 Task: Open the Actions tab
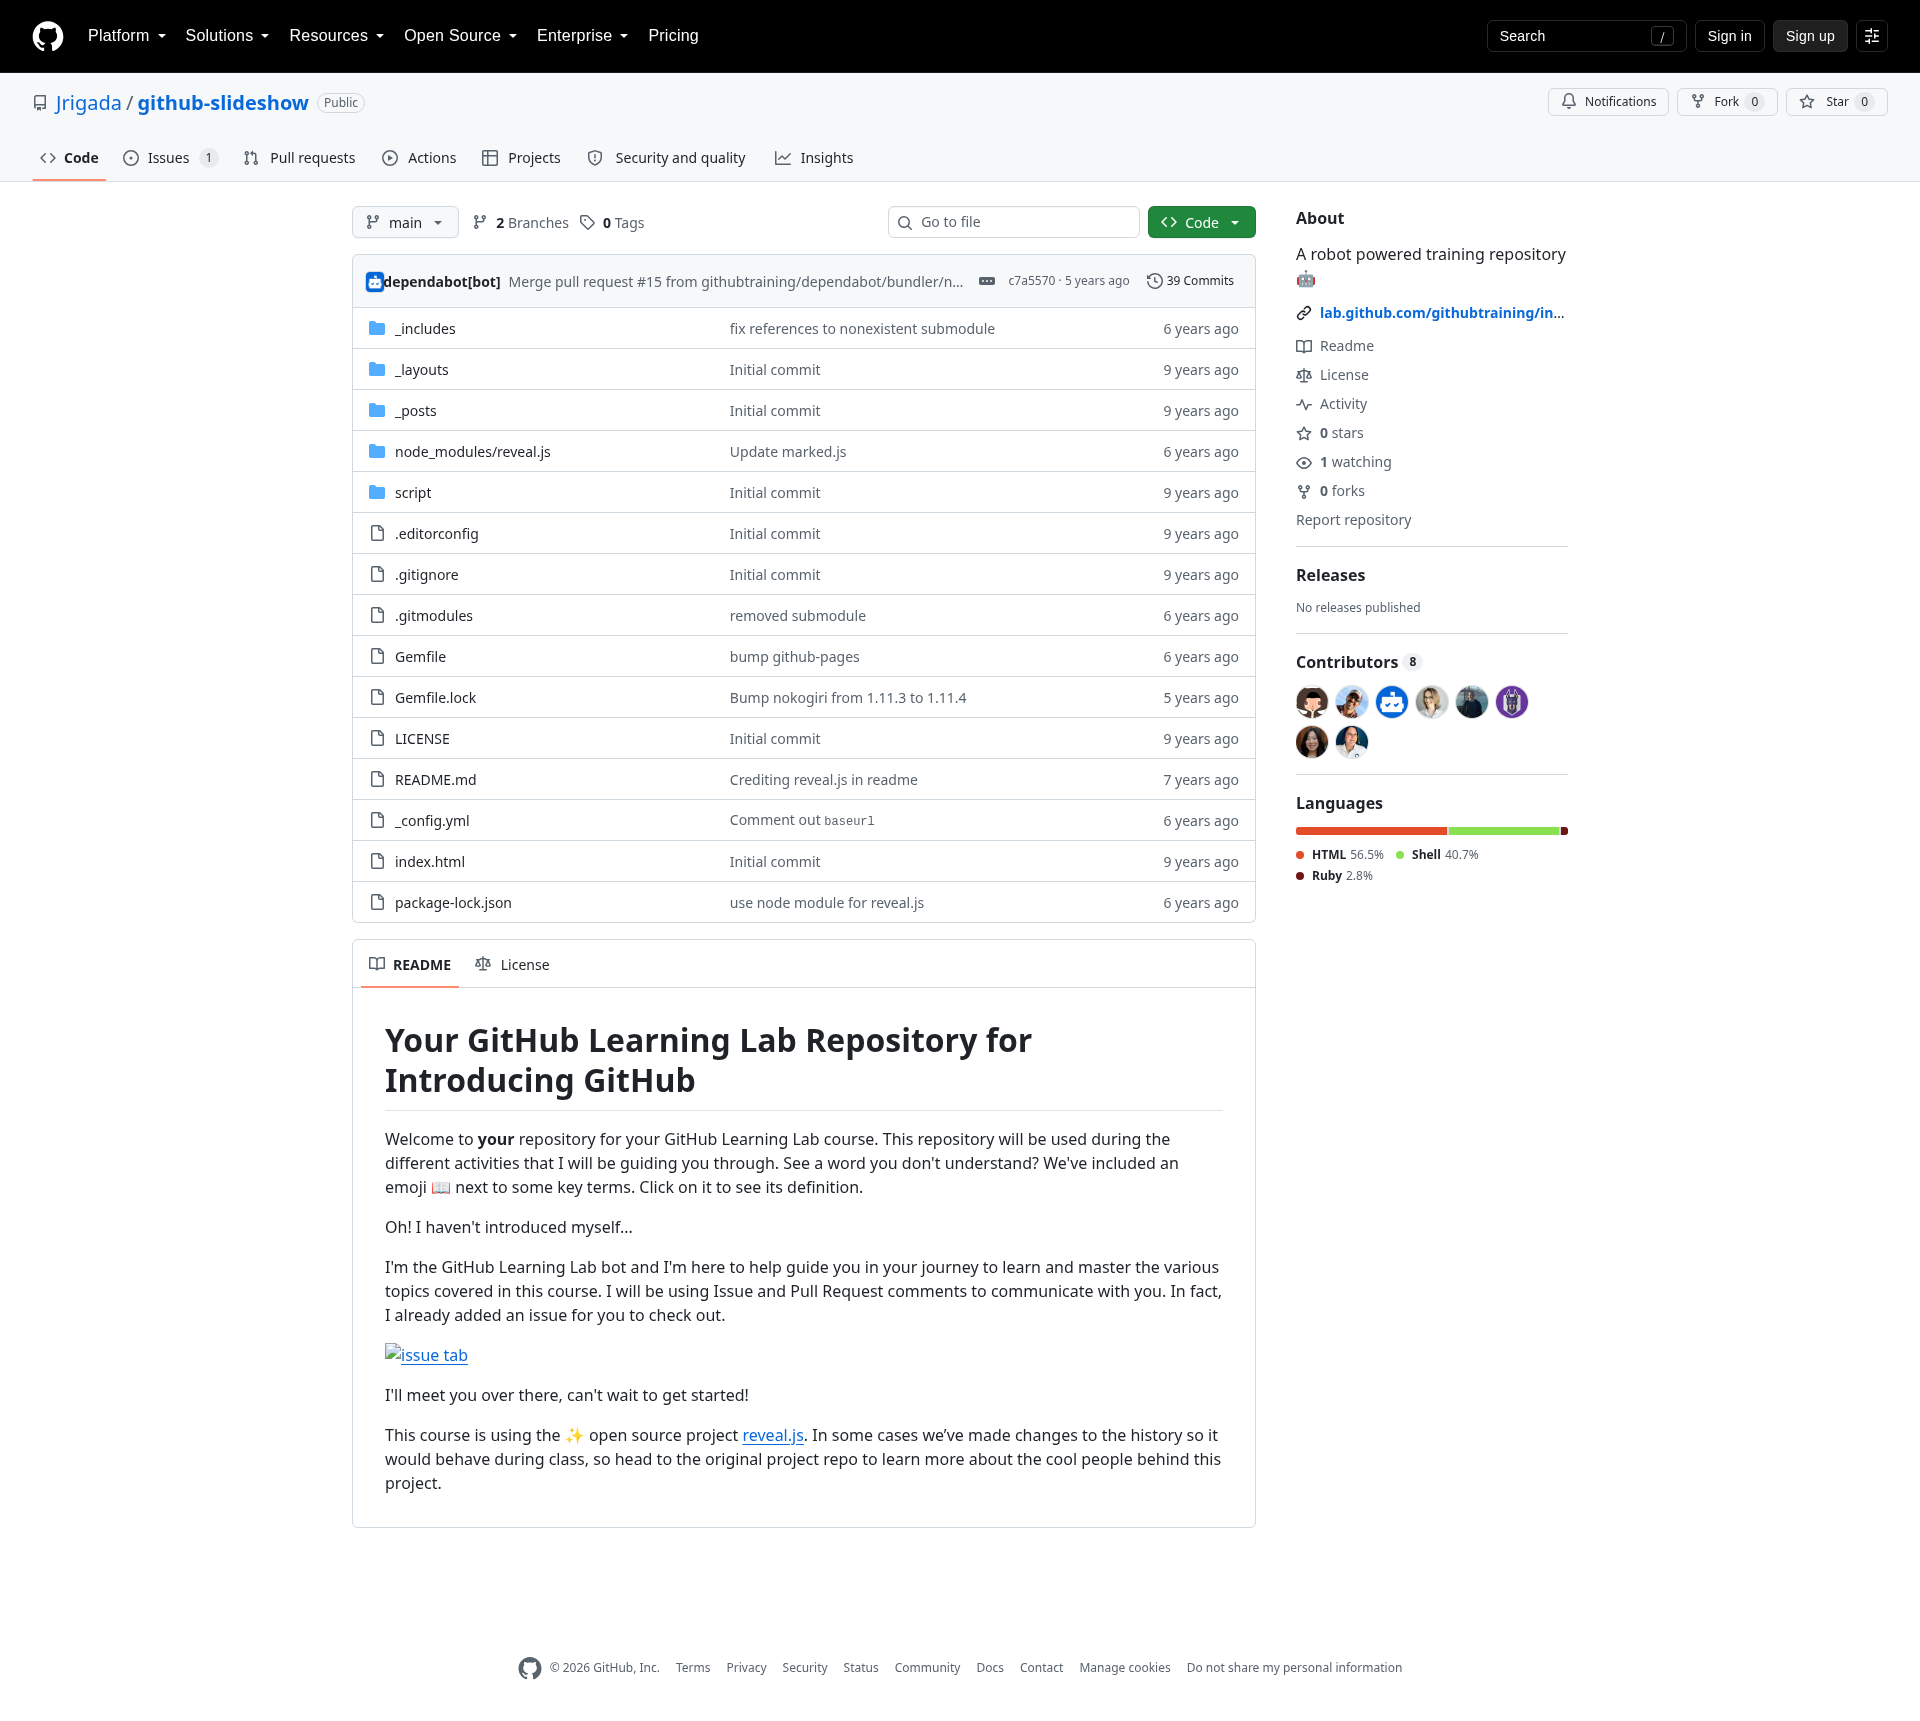click(419, 158)
